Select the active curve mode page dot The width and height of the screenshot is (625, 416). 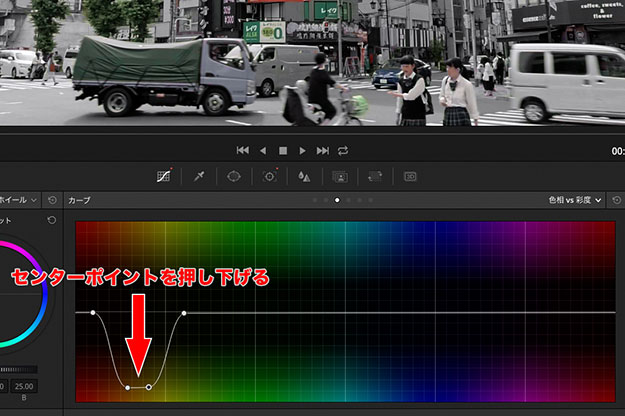point(337,200)
